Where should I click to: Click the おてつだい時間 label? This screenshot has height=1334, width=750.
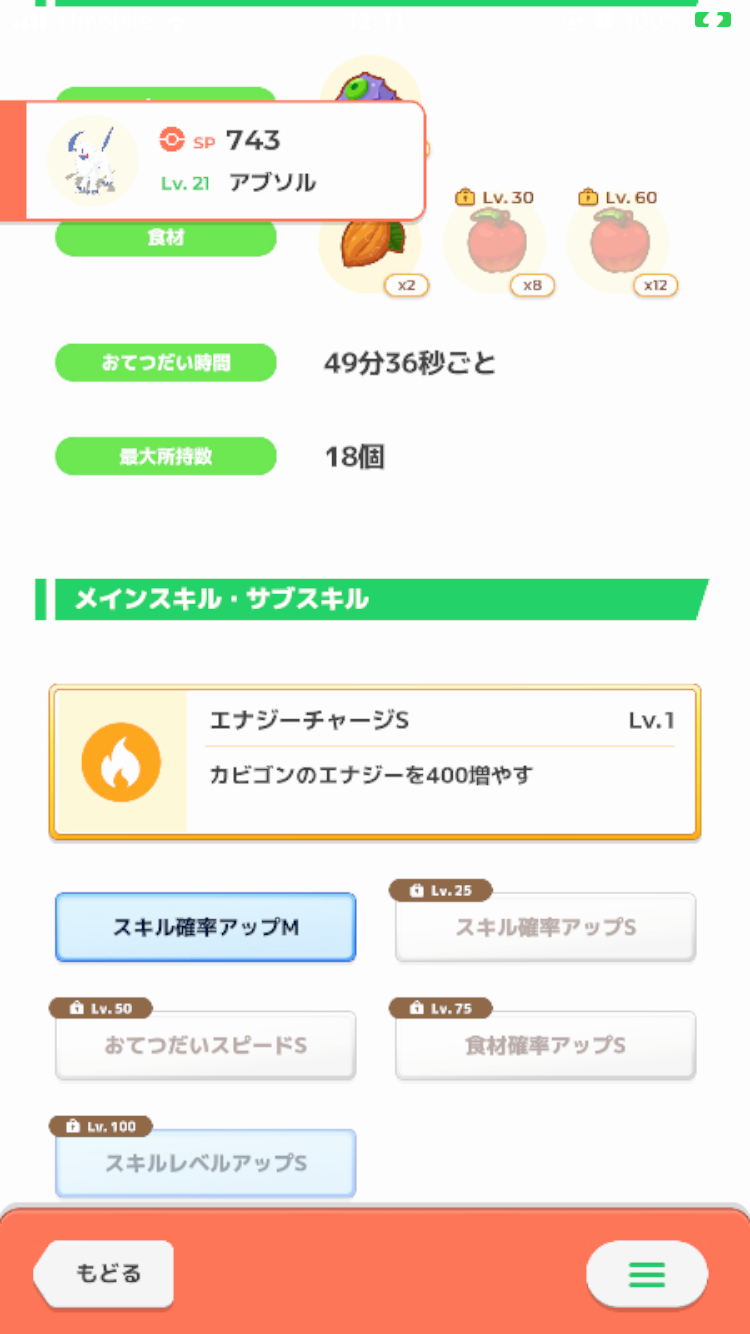(x=165, y=363)
